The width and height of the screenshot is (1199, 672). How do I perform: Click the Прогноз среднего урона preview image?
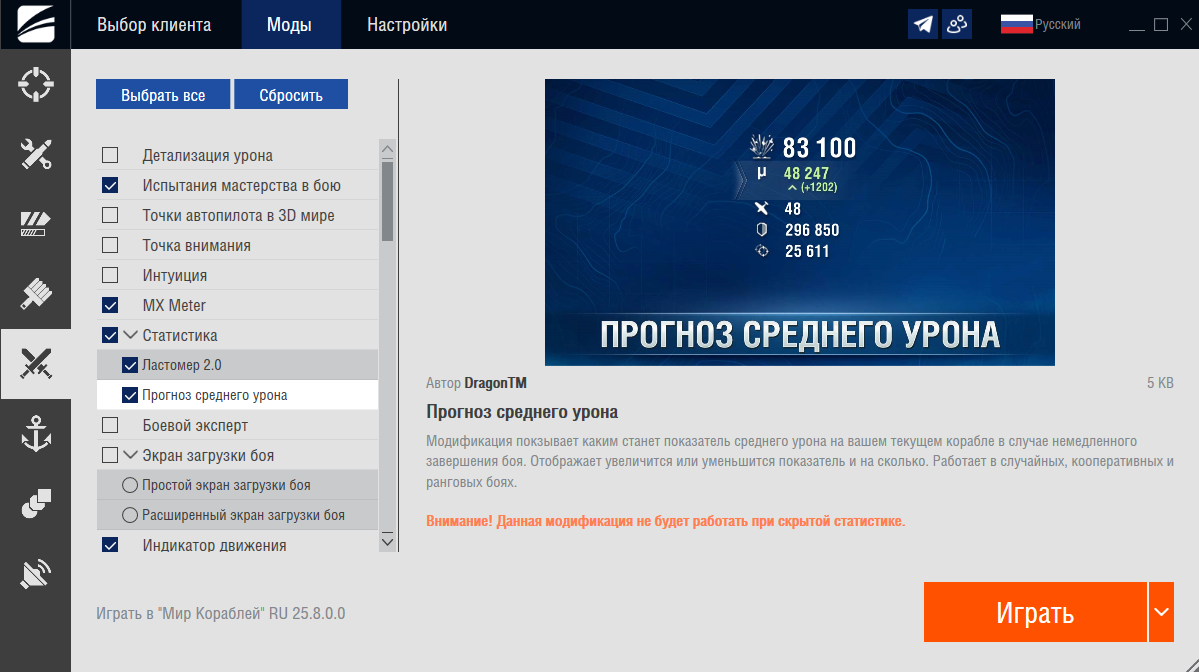pyautogui.click(x=799, y=222)
